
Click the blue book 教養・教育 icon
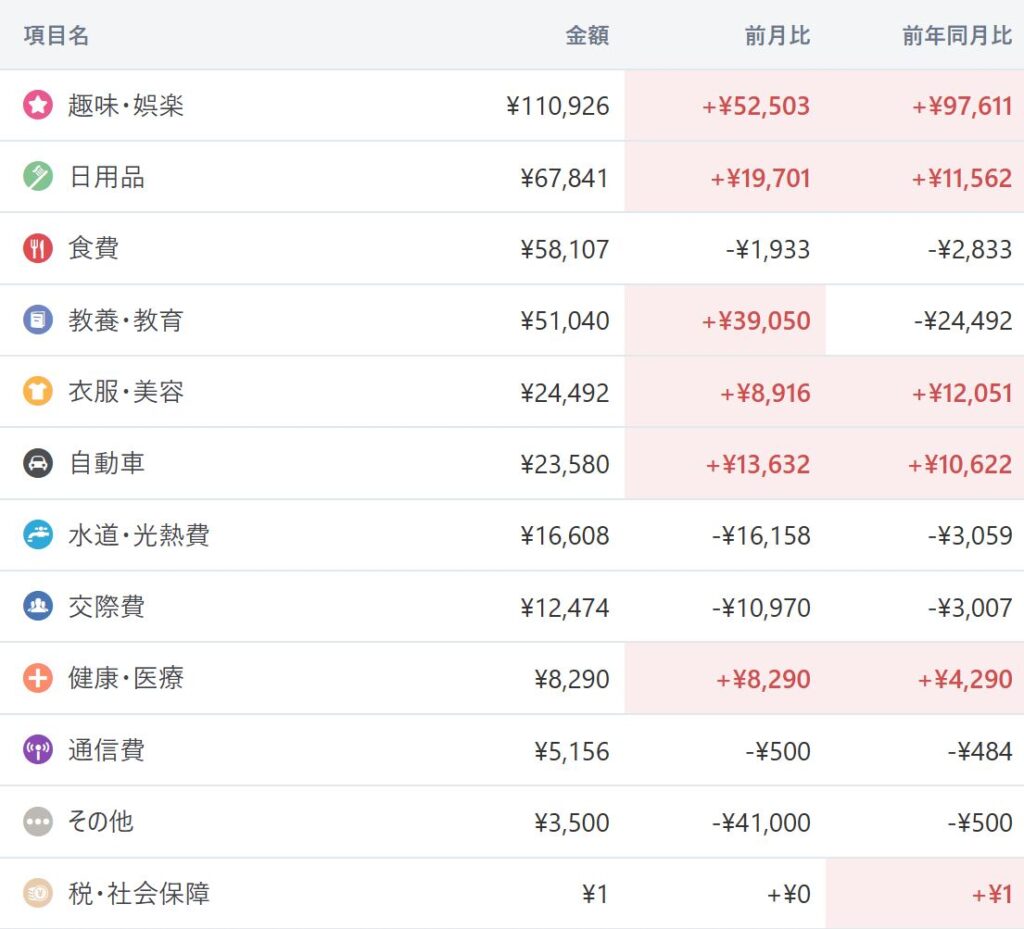(x=38, y=320)
